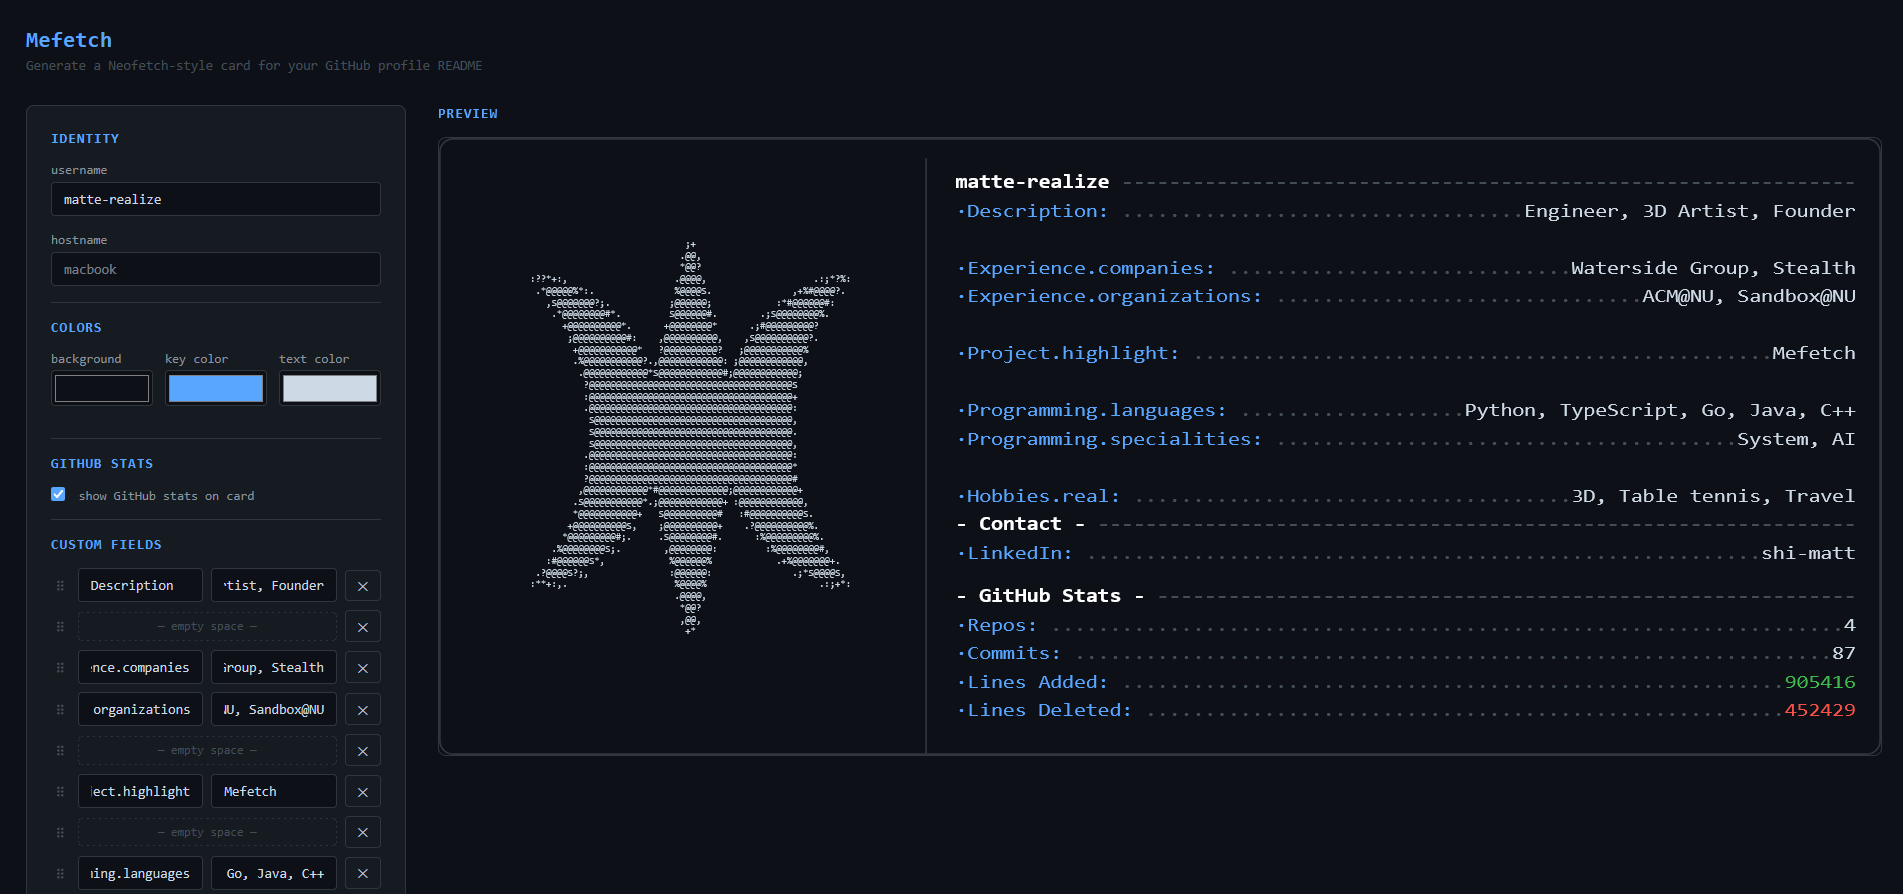
Task: Click the Lines Added value 905416
Action: click(1820, 682)
